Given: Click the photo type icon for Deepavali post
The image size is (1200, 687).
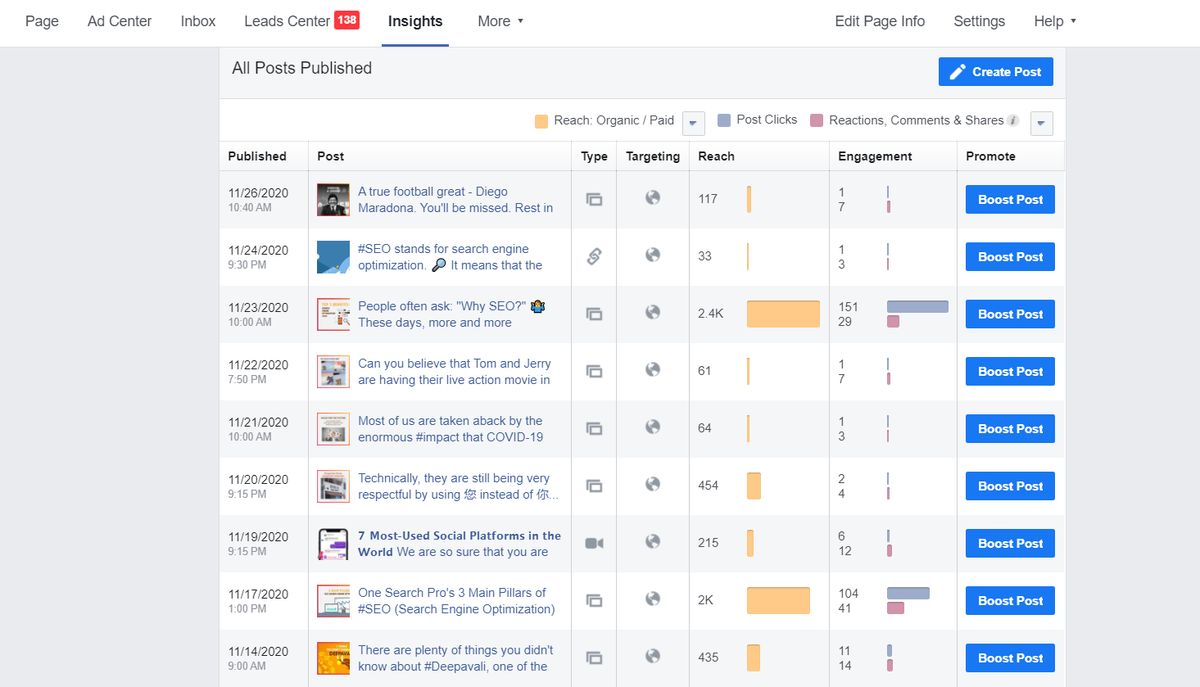Looking at the screenshot, I should [594, 658].
